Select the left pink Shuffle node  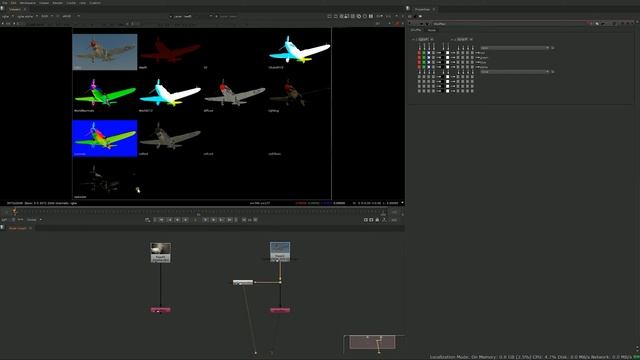point(160,310)
